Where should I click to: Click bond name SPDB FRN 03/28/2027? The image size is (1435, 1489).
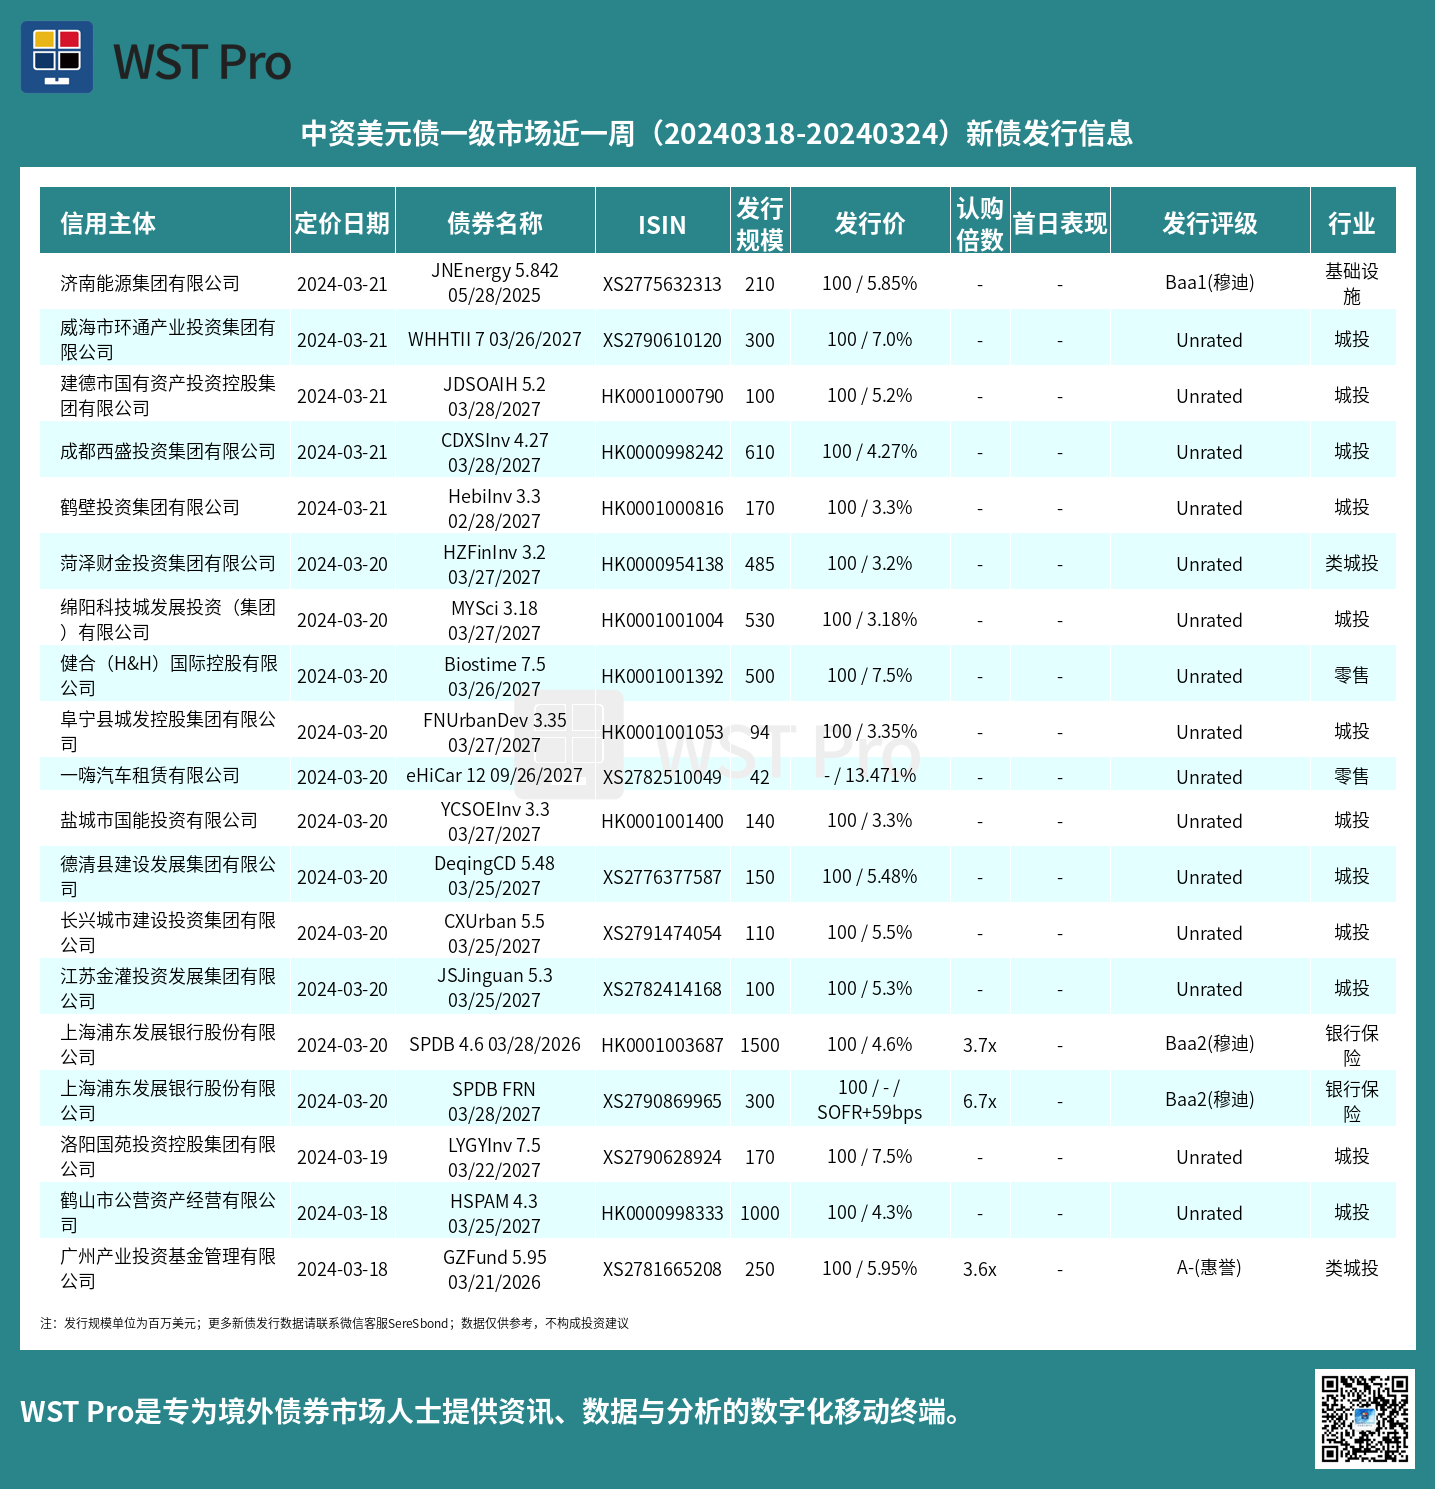click(x=495, y=1102)
